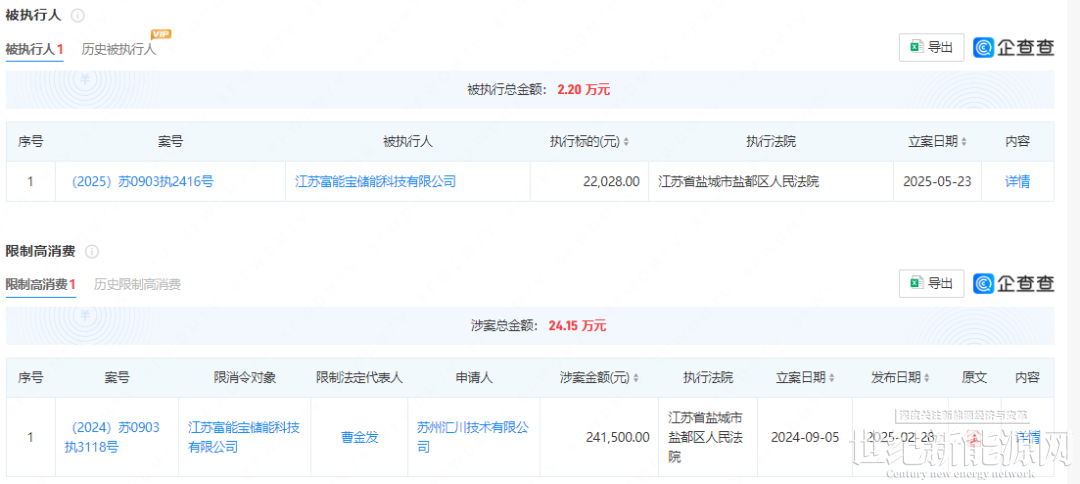Click 企查查 logo in 限制高消费 section

point(1013,283)
